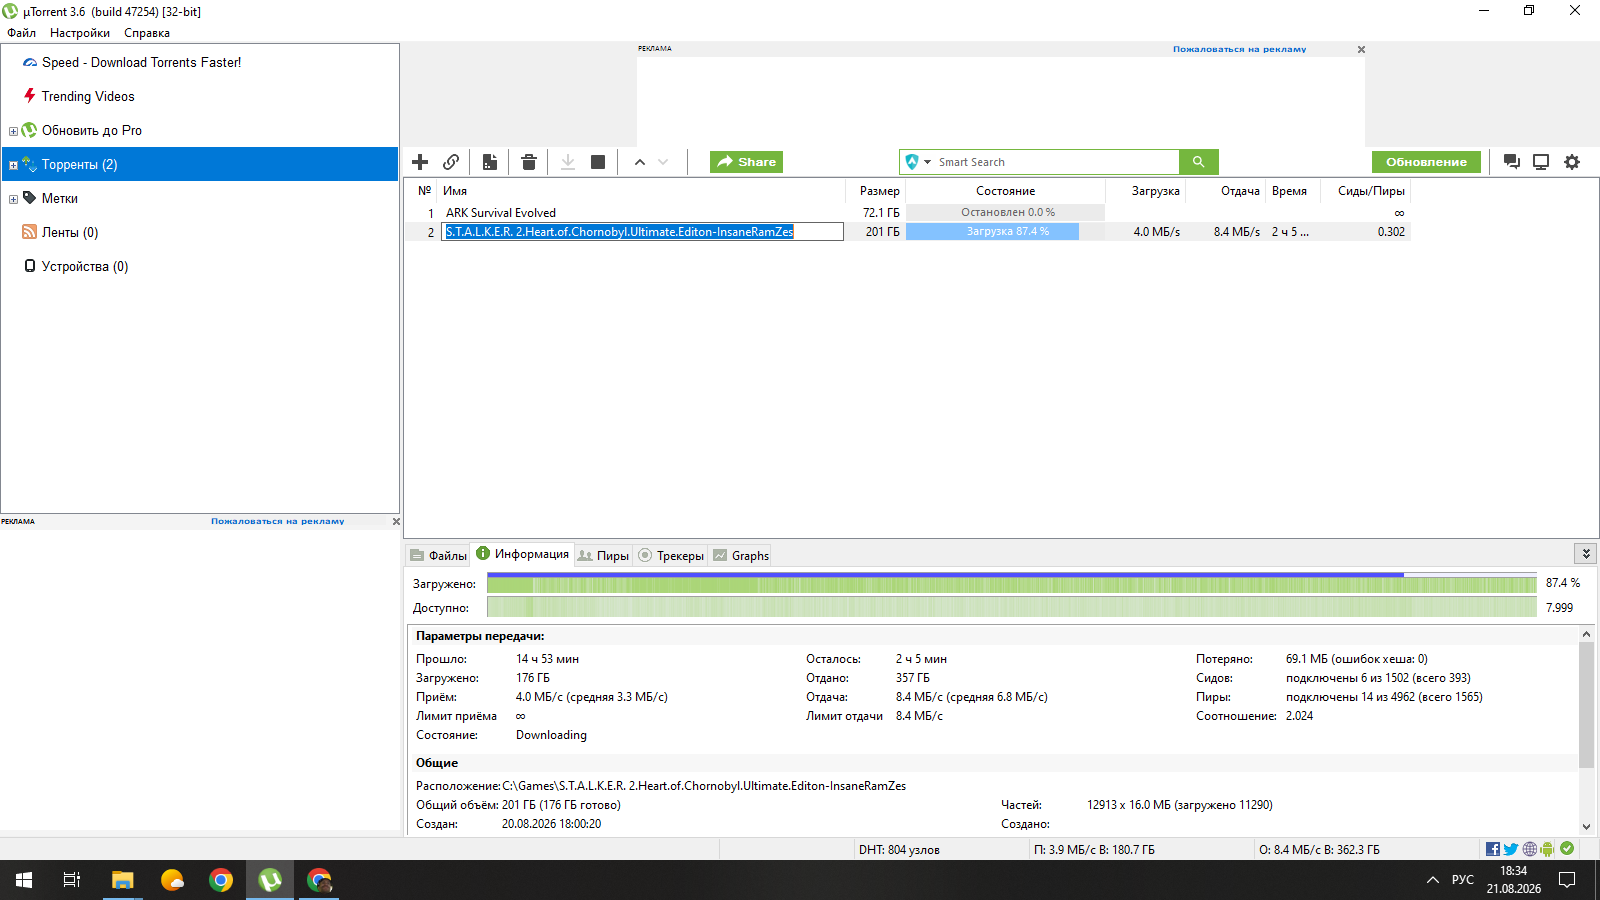Move torrent up the queue arrow
The height and width of the screenshot is (900, 1600).
click(x=640, y=162)
